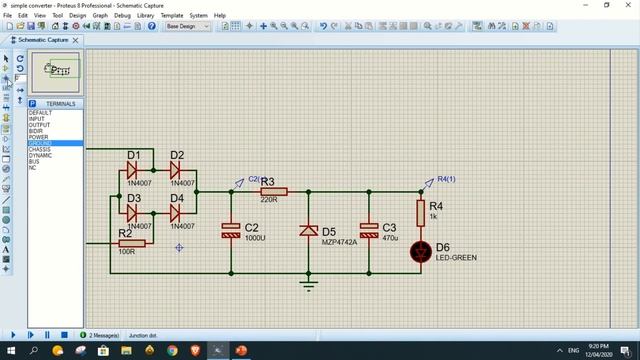The width and height of the screenshot is (640, 360).
Task: Select the 2D marker tool at bottom
Action: pos(6,269)
